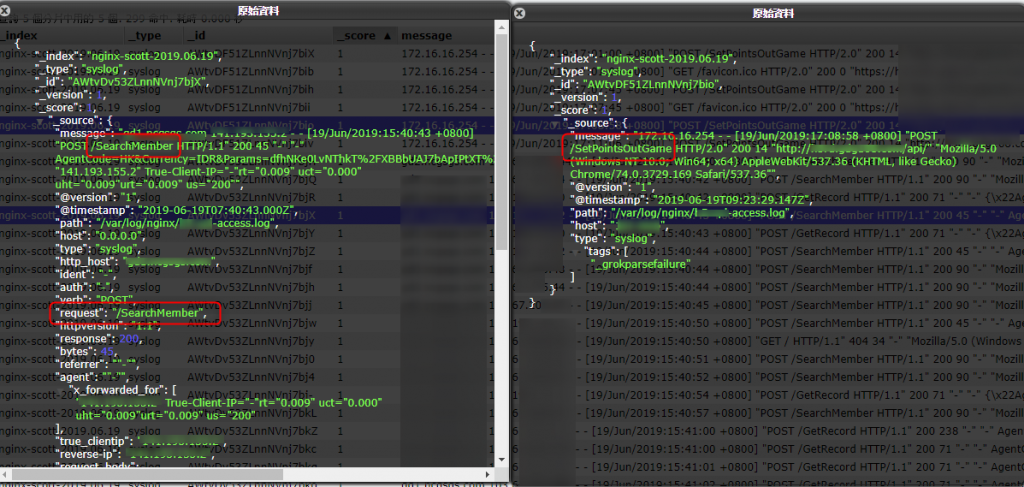This screenshot has width=1024, height=487.
Task: Select "_index": "nginx-scott-2019.06.19" in right dialog
Action: click(x=641, y=59)
